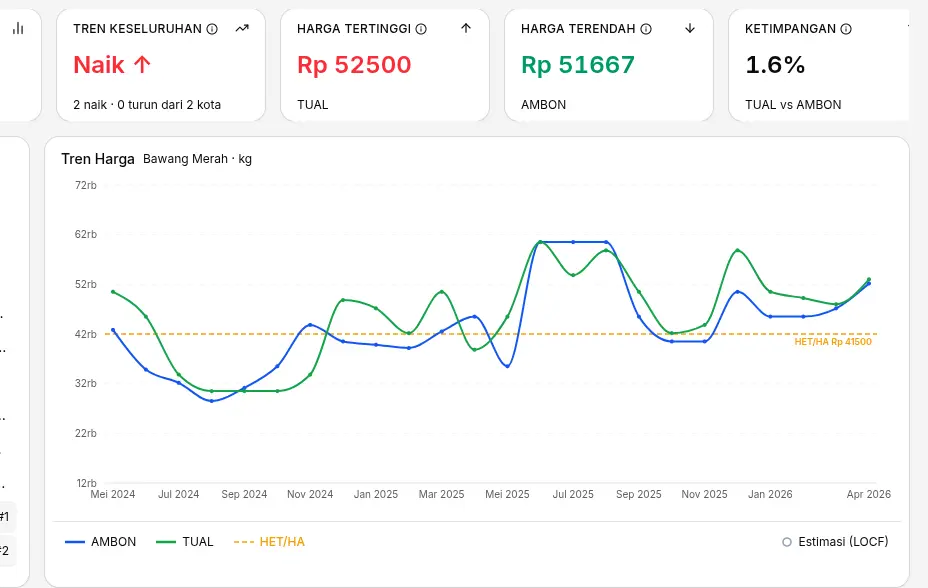Click the down arrow icon in HARGA TERENDAH card
This screenshot has height=588, width=928.
click(x=689, y=28)
